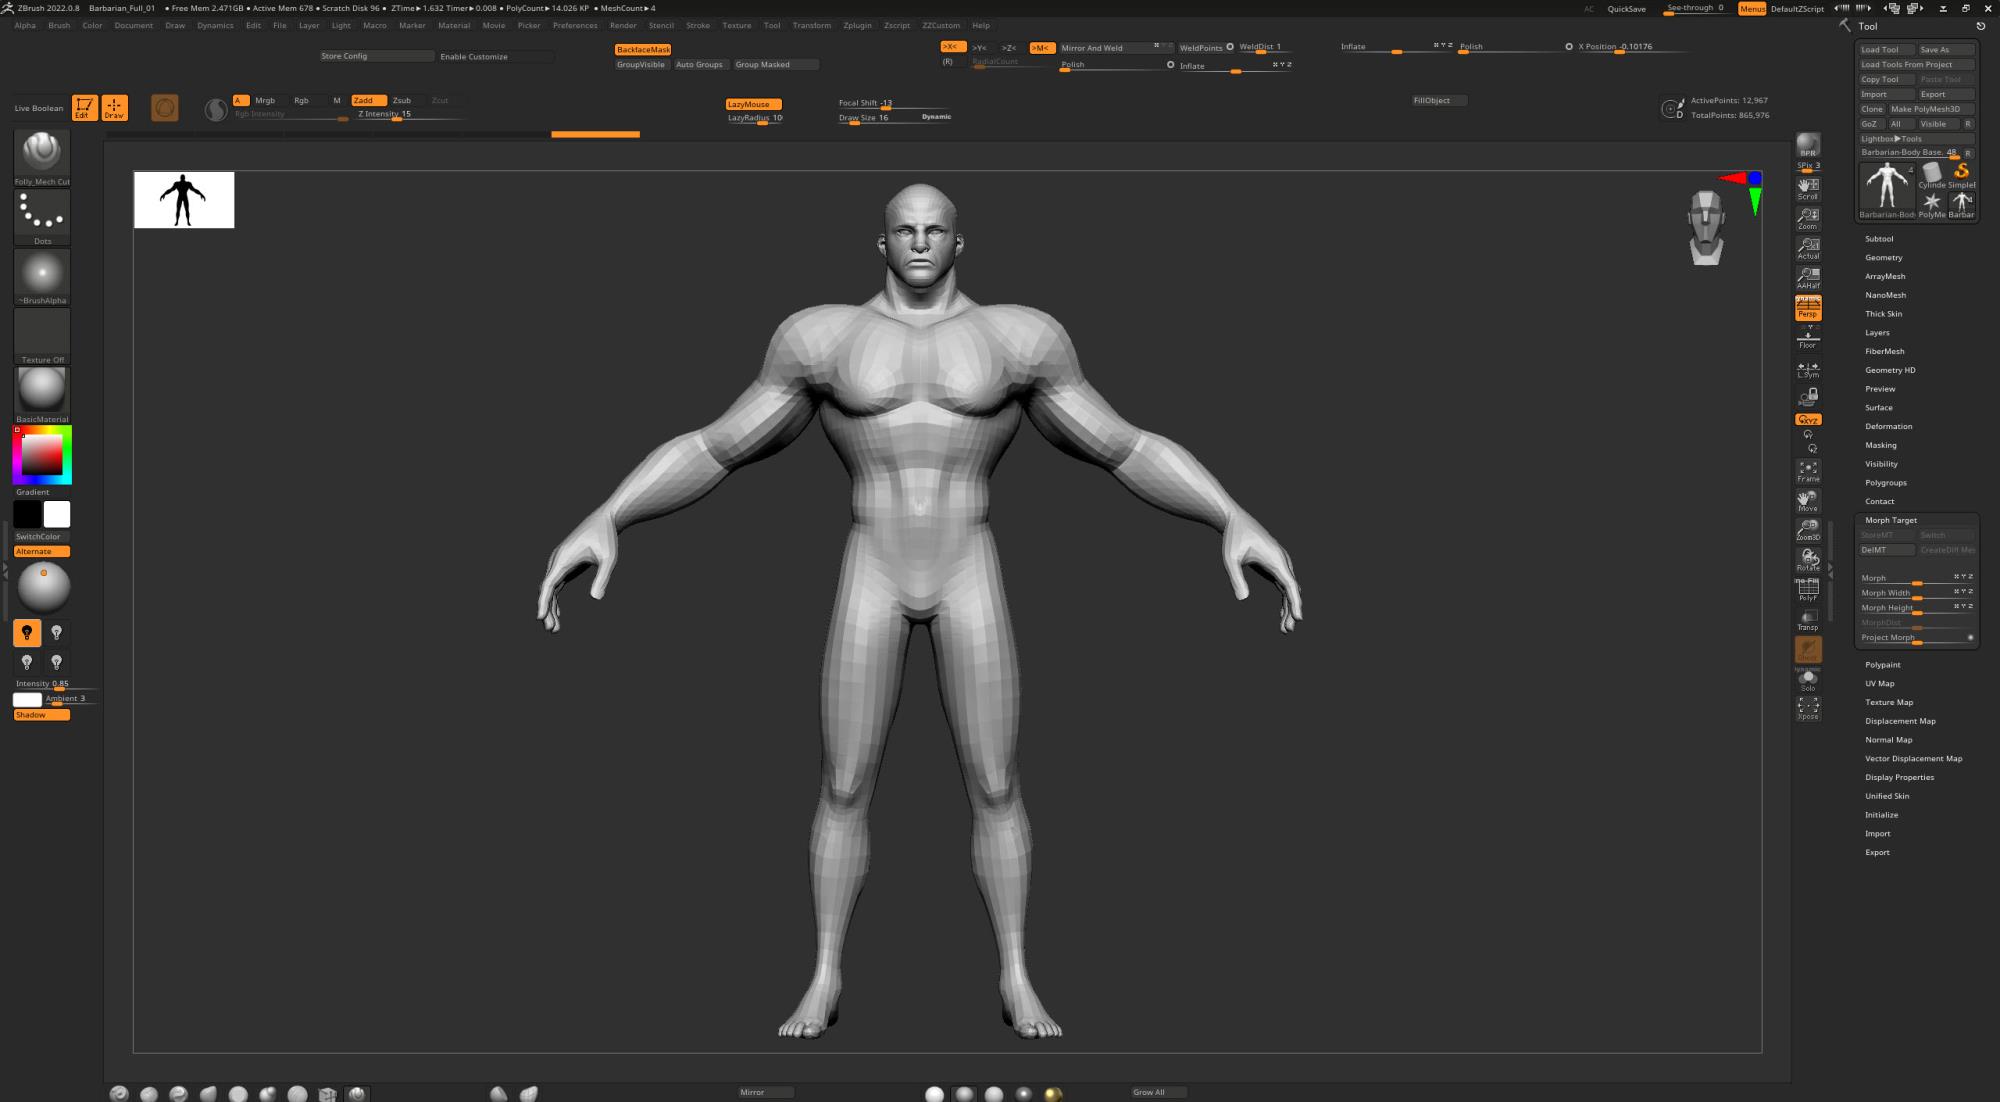The height and width of the screenshot is (1102, 2000).
Task: Click the QuickSave button
Action: point(1626,9)
